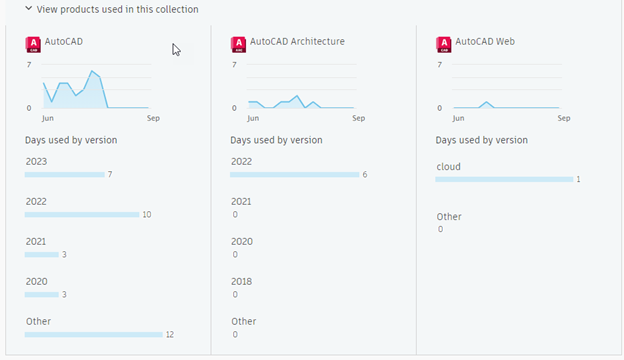Click the AutoCAD product title label
Image resolution: width=624 pixels, height=360 pixels.
[64, 41]
